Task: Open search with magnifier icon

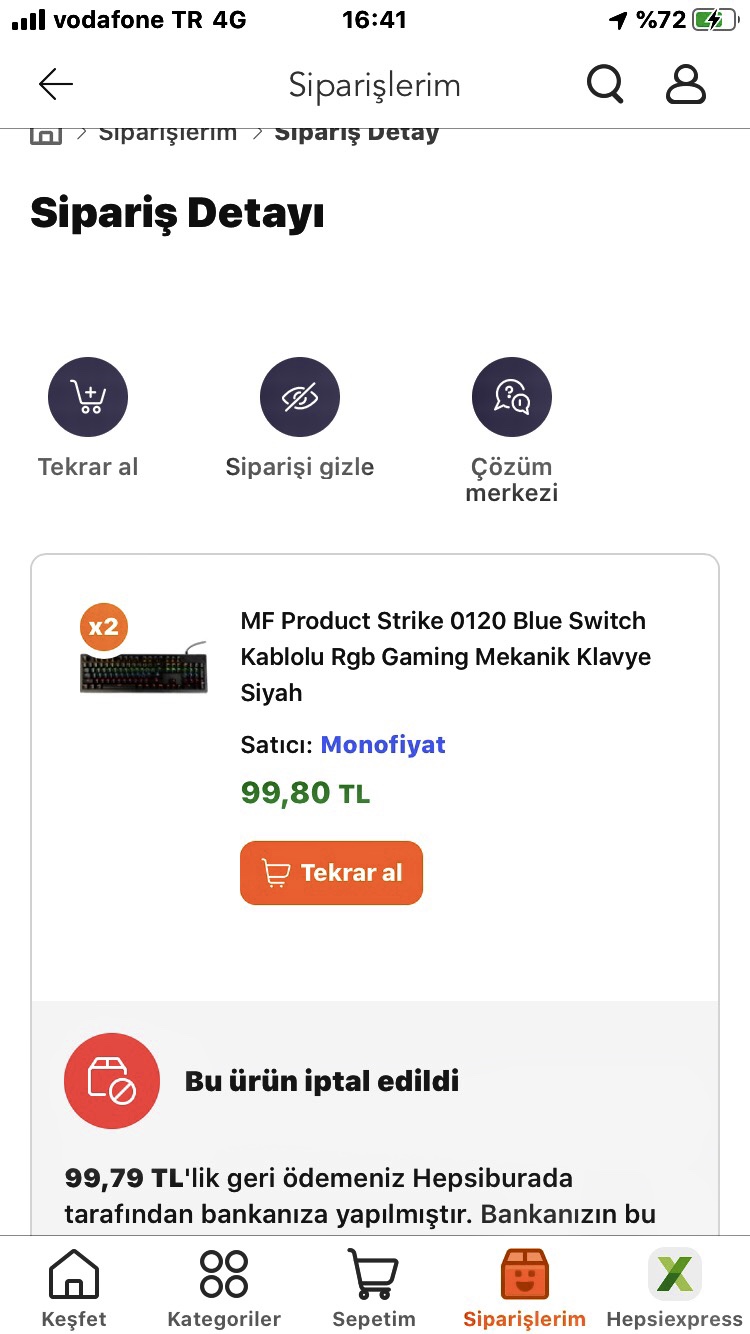Action: tap(605, 85)
